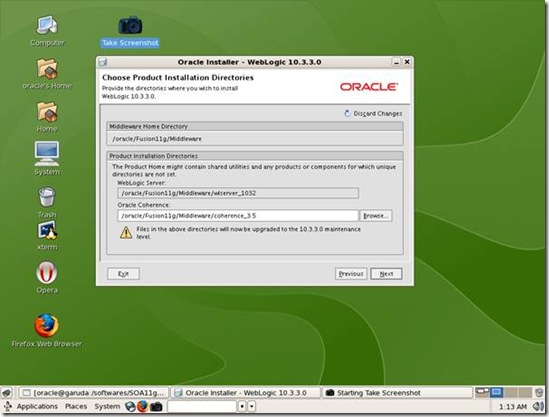549x417 pixels.
Task: Click the WebLogic Server directory field
Action: [238, 193]
